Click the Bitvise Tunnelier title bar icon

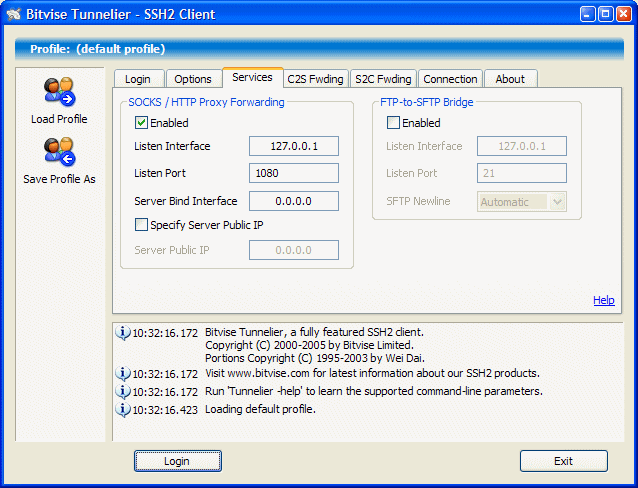15,14
